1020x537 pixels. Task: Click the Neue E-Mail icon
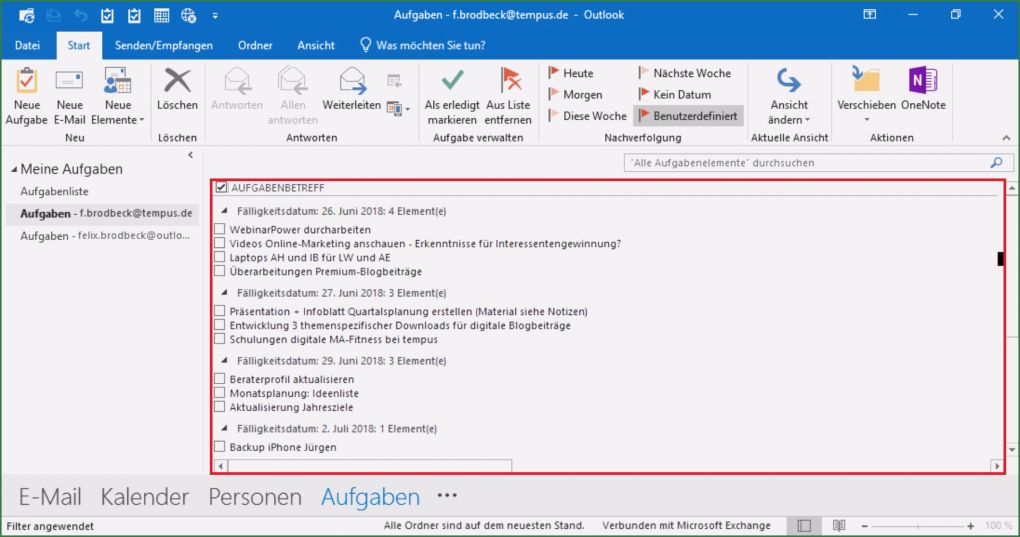coord(69,82)
